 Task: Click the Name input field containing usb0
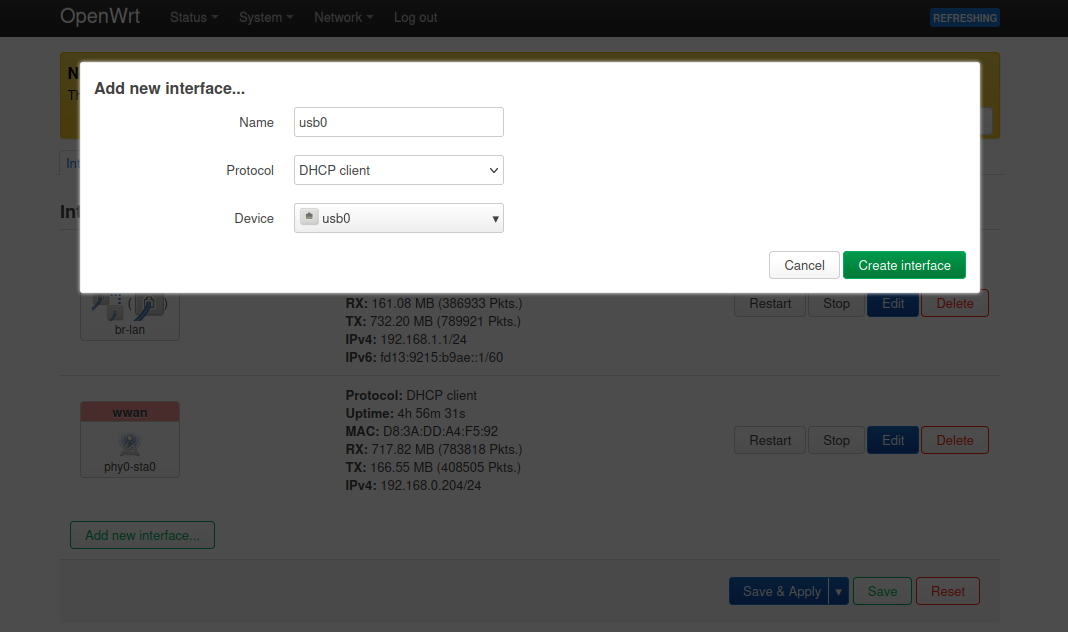coord(398,122)
